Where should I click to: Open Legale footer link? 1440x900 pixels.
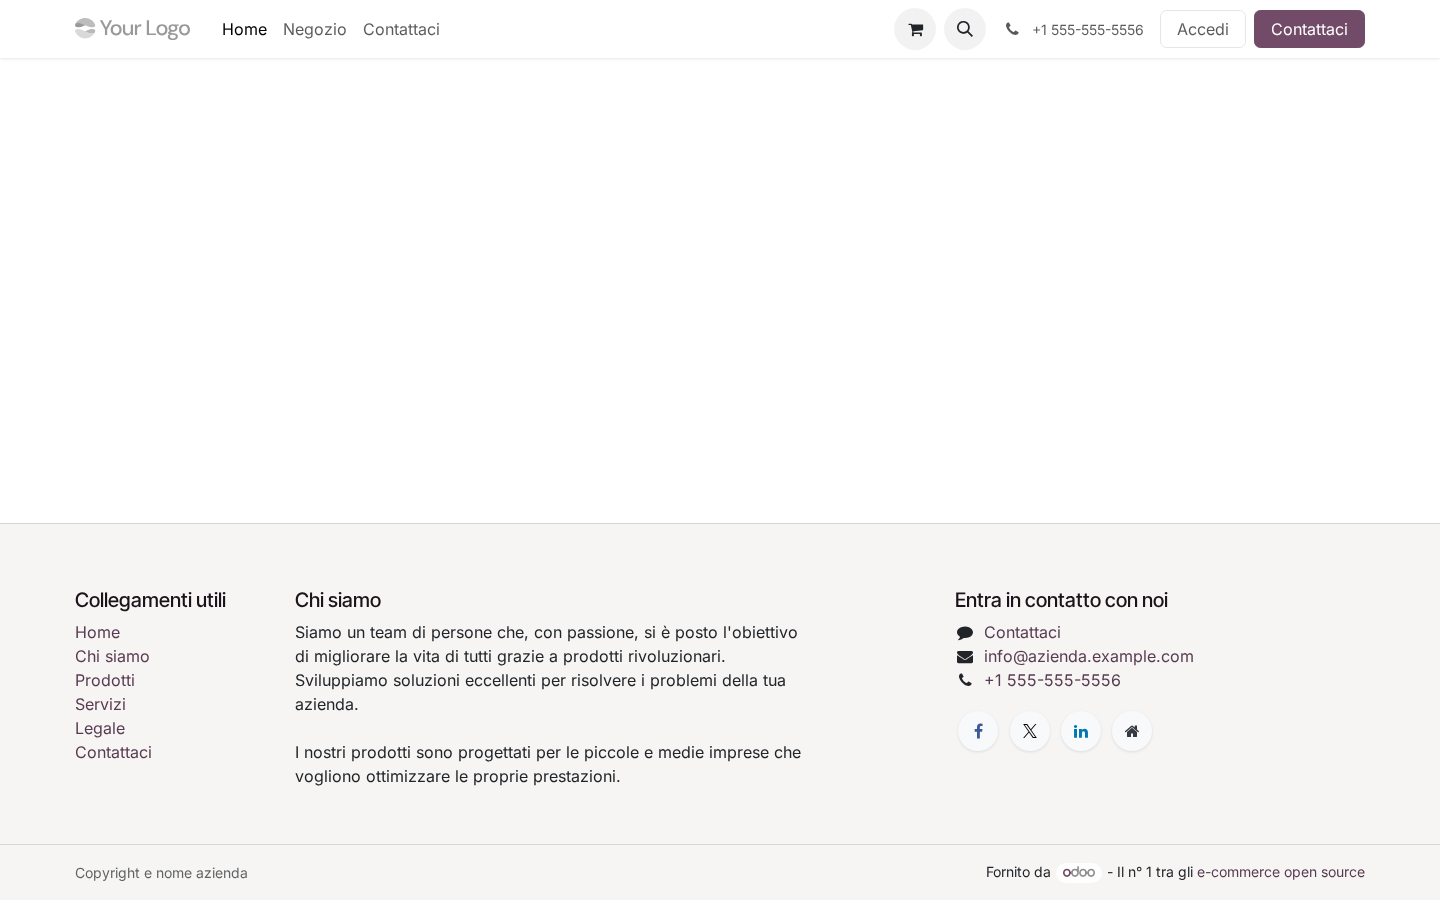pyautogui.click(x=100, y=728)
